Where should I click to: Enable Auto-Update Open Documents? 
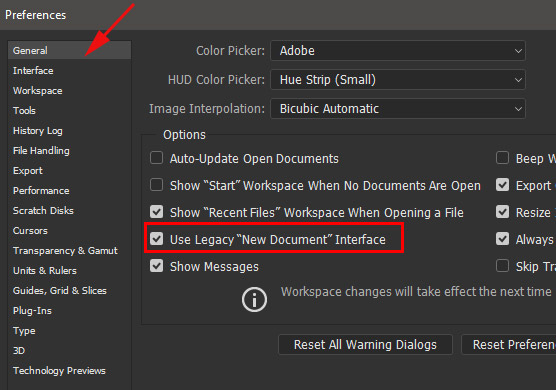pos(156,158)
